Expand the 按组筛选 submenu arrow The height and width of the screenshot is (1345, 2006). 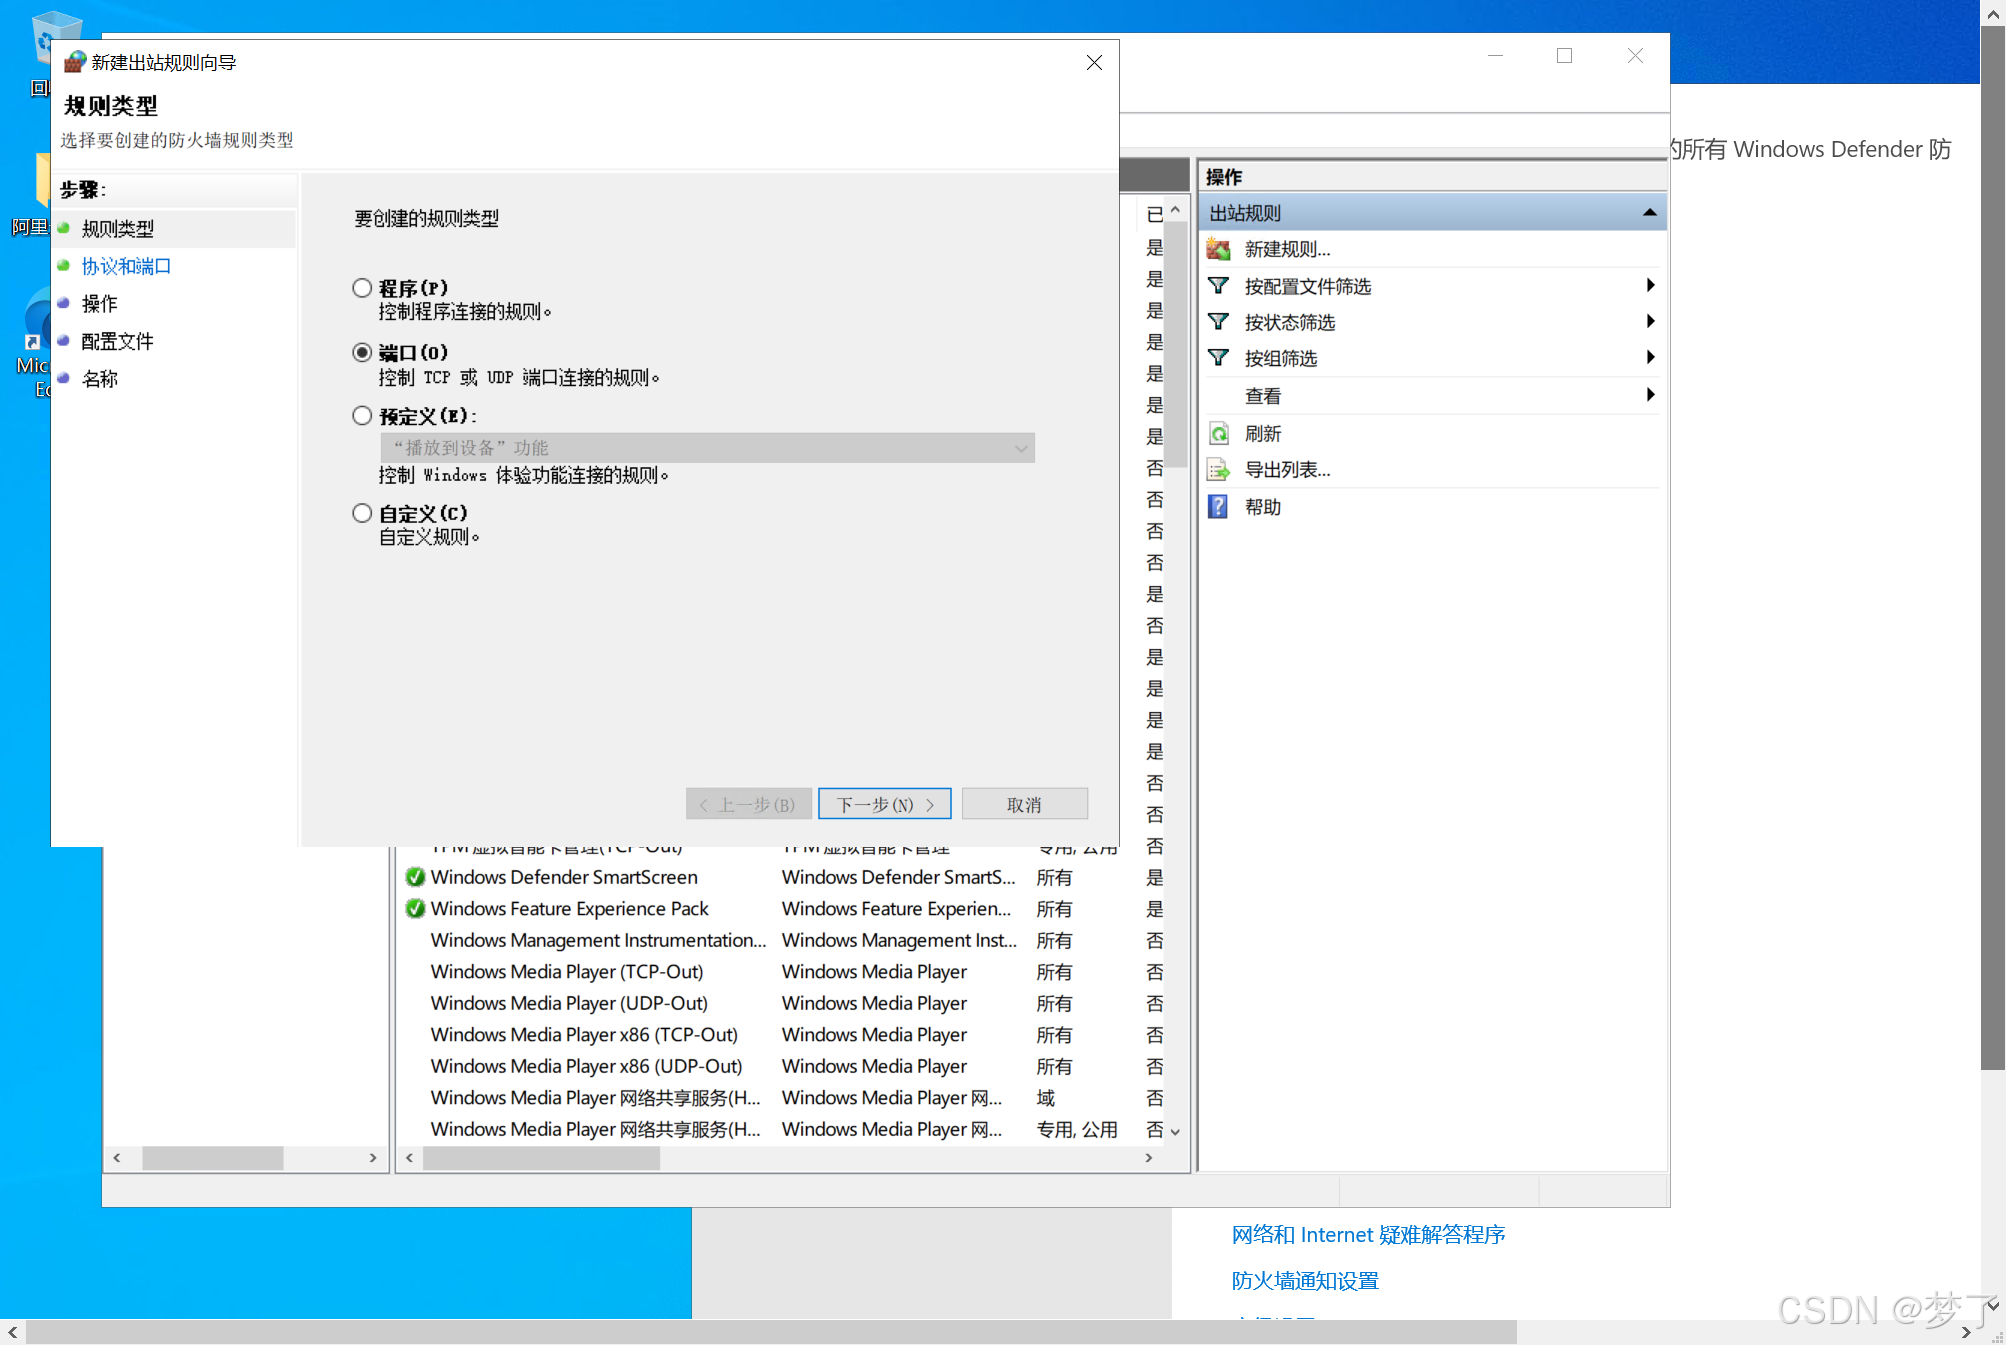pyautogui.click(x=1650, y=358)
